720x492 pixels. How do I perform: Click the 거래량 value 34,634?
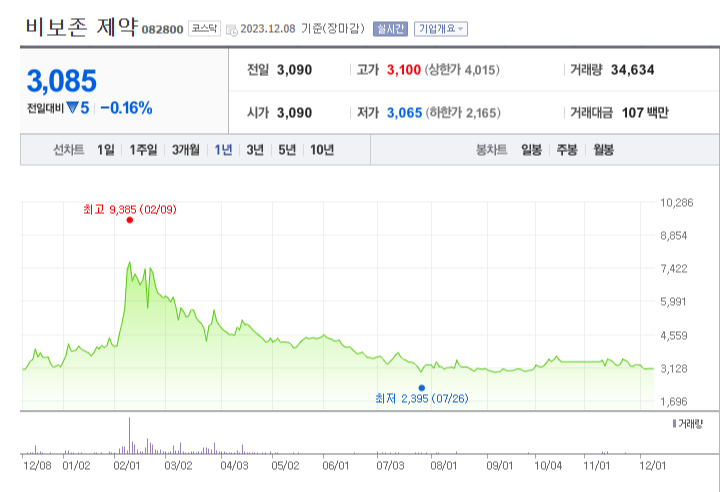click(632, 70)
